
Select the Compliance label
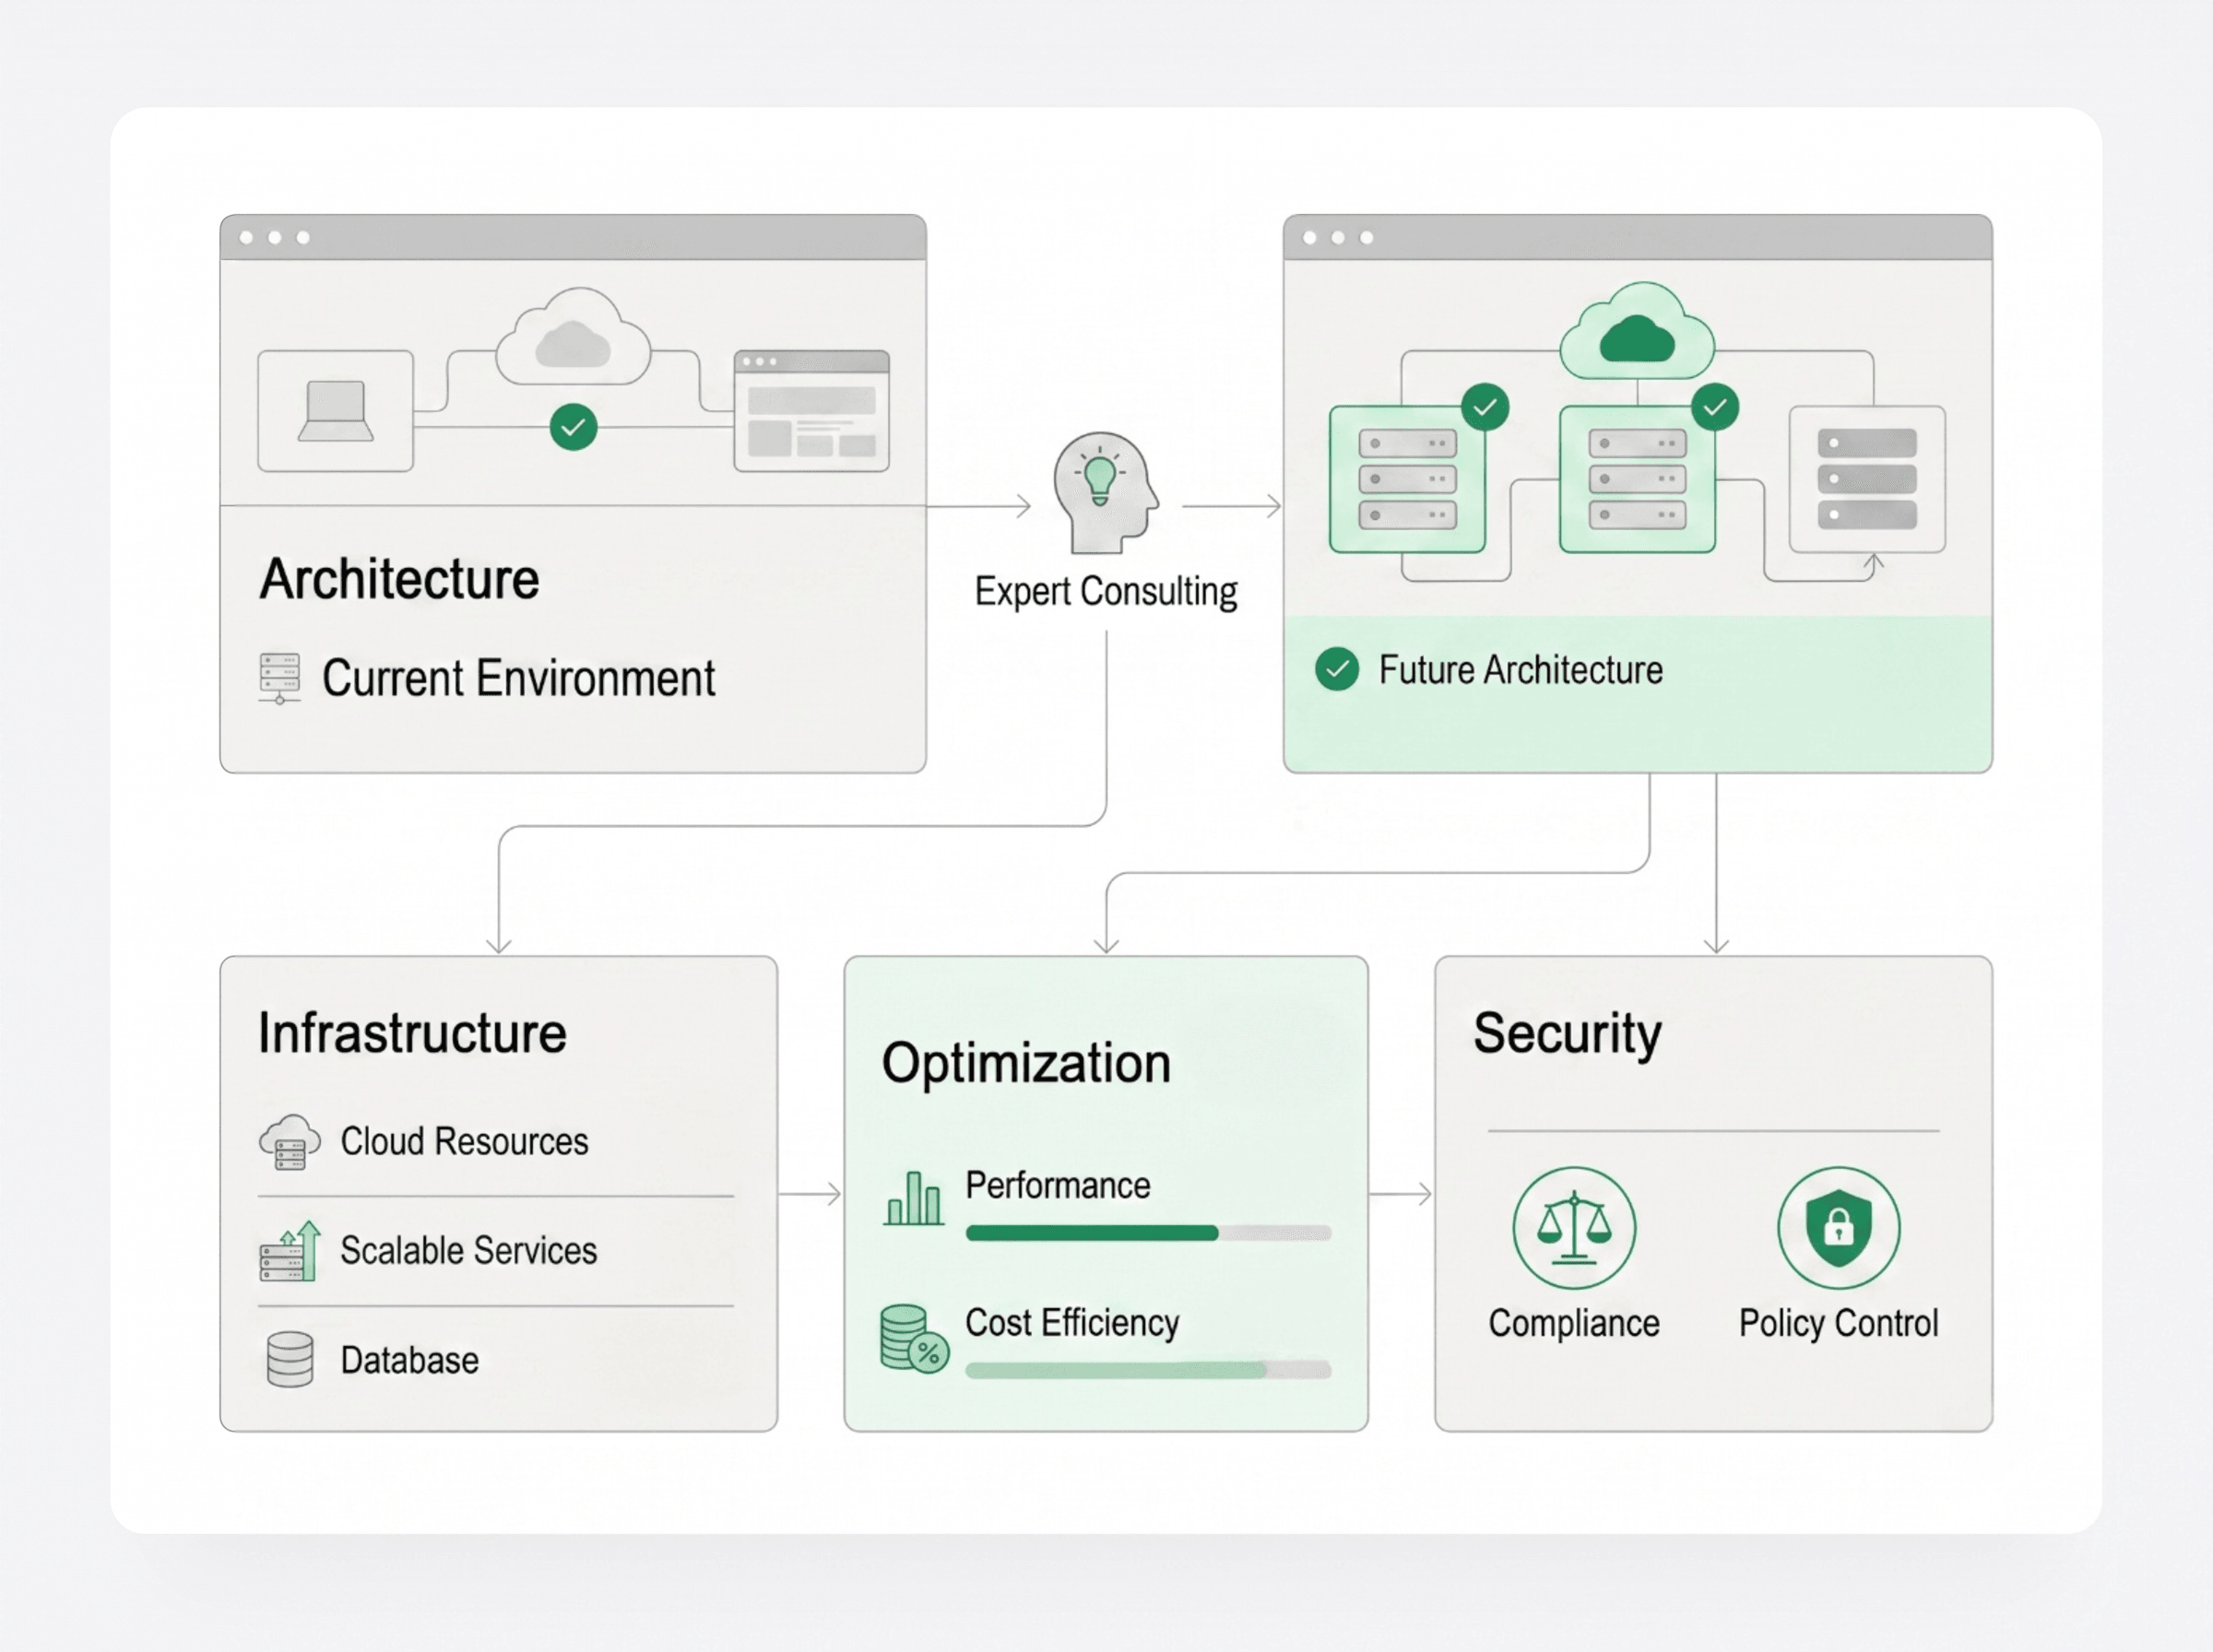1574,1324
